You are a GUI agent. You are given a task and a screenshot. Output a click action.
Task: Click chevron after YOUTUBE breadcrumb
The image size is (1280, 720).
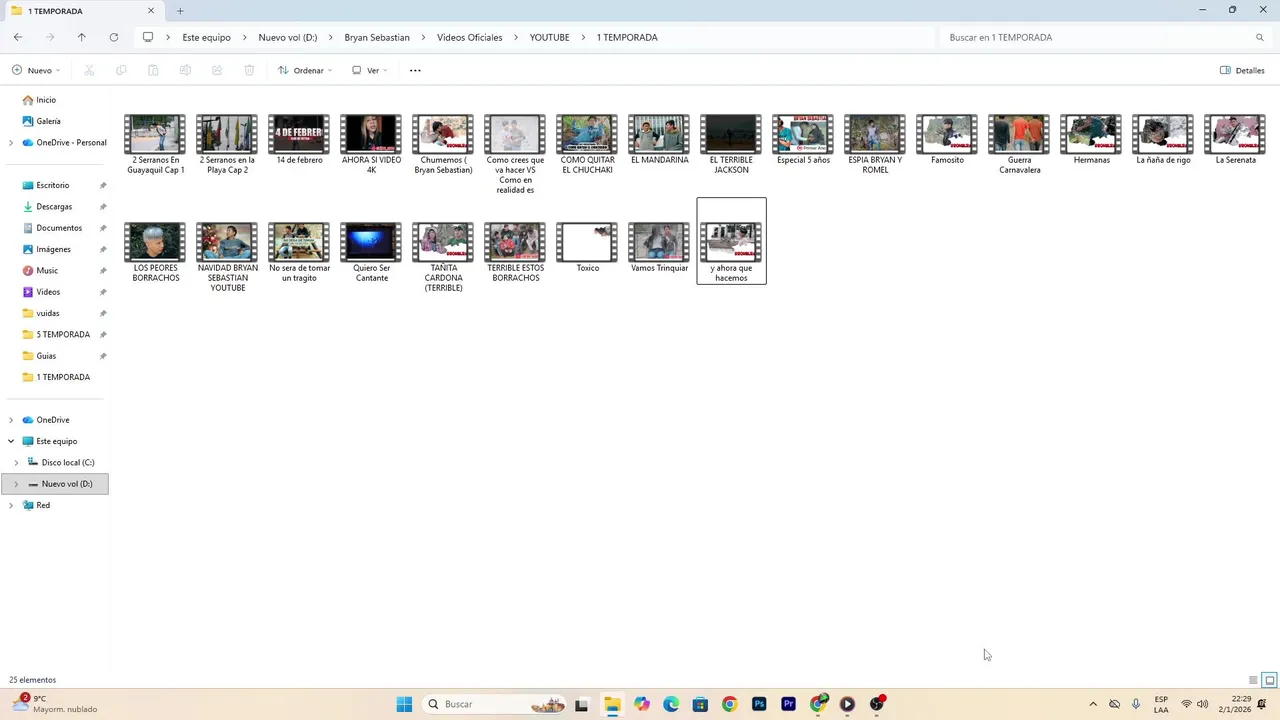click(584, 37)
